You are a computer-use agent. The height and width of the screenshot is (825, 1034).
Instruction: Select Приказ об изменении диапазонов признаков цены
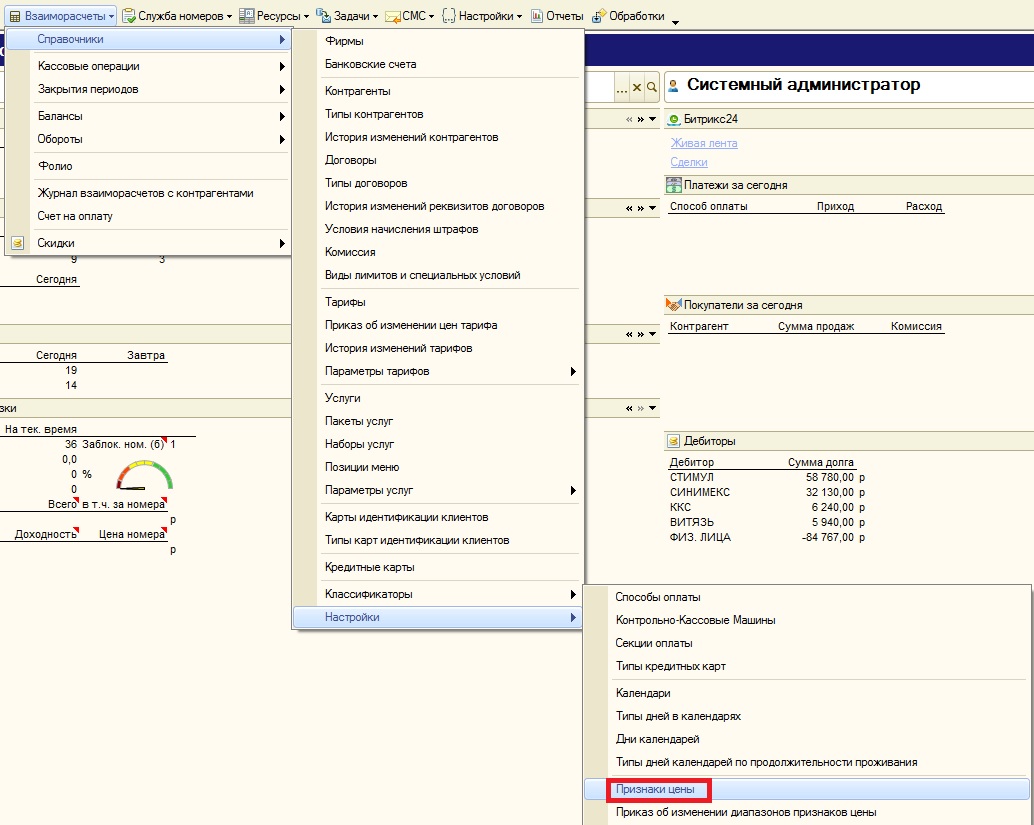click(807, 812)
